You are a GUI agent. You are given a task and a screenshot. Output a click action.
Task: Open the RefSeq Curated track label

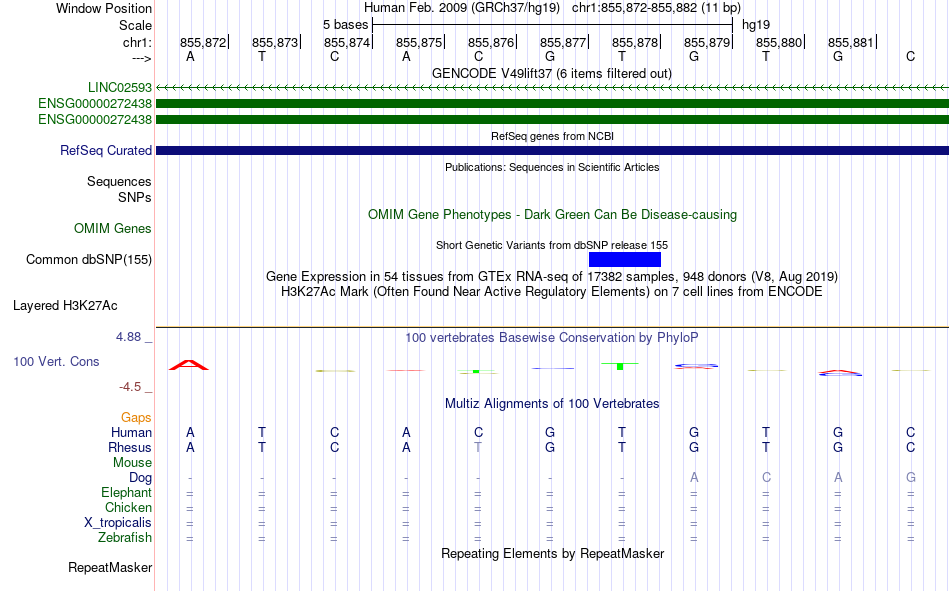(105, 150)
